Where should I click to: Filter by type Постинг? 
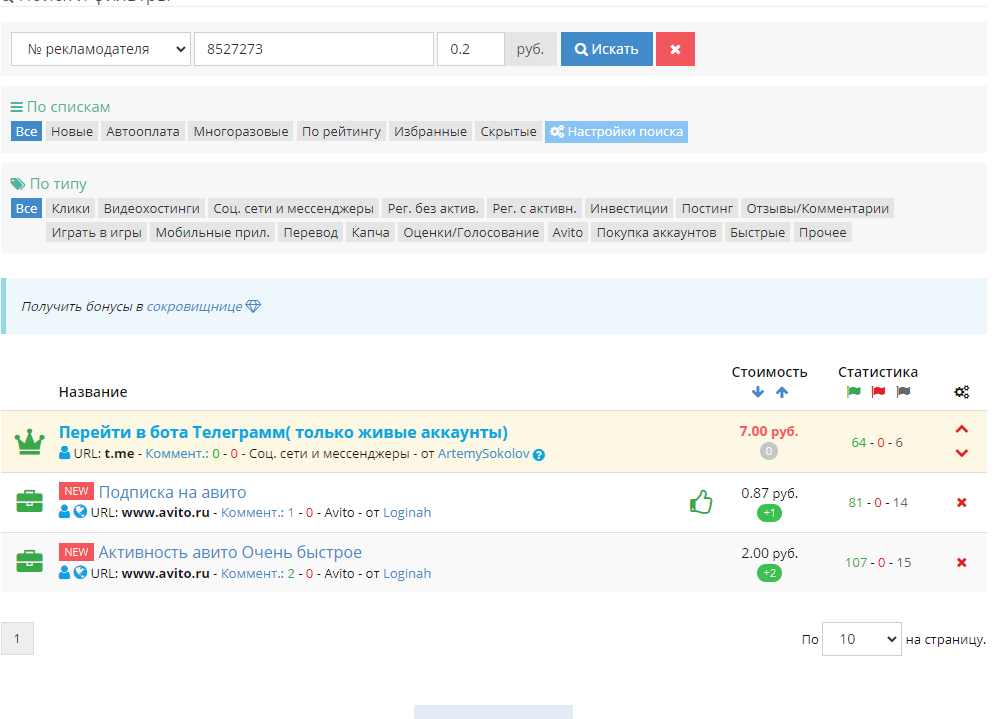coord(707,208)
